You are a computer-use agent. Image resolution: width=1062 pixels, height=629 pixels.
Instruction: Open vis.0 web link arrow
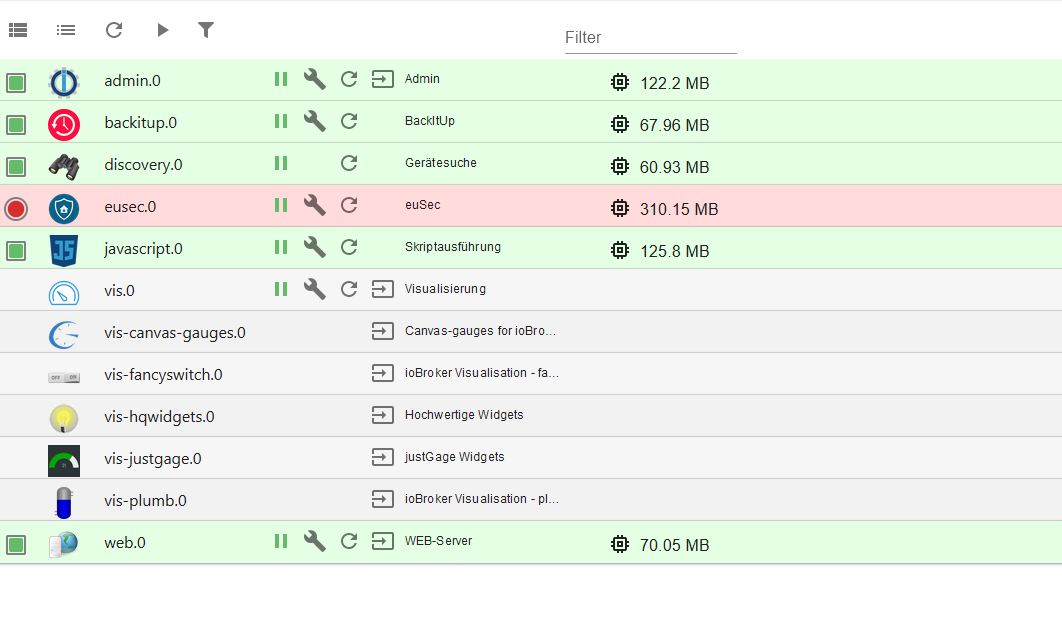point(382,289)
